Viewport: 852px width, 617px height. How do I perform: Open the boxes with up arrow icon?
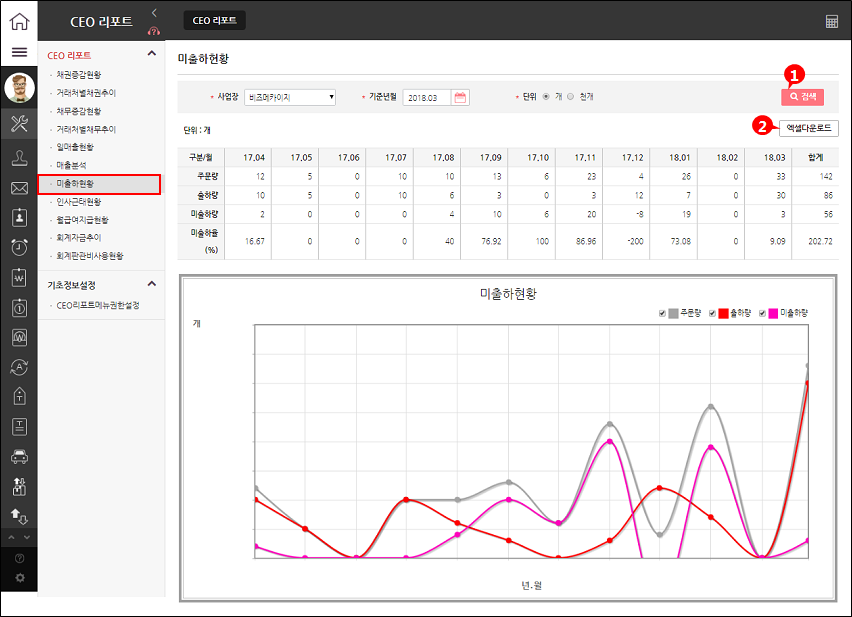(x=20, y=486)
